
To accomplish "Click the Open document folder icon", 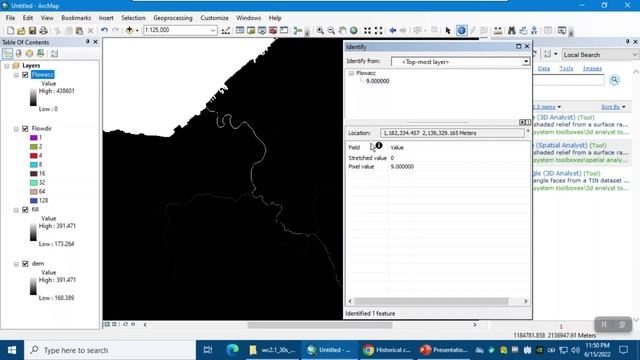I will 21,31.
